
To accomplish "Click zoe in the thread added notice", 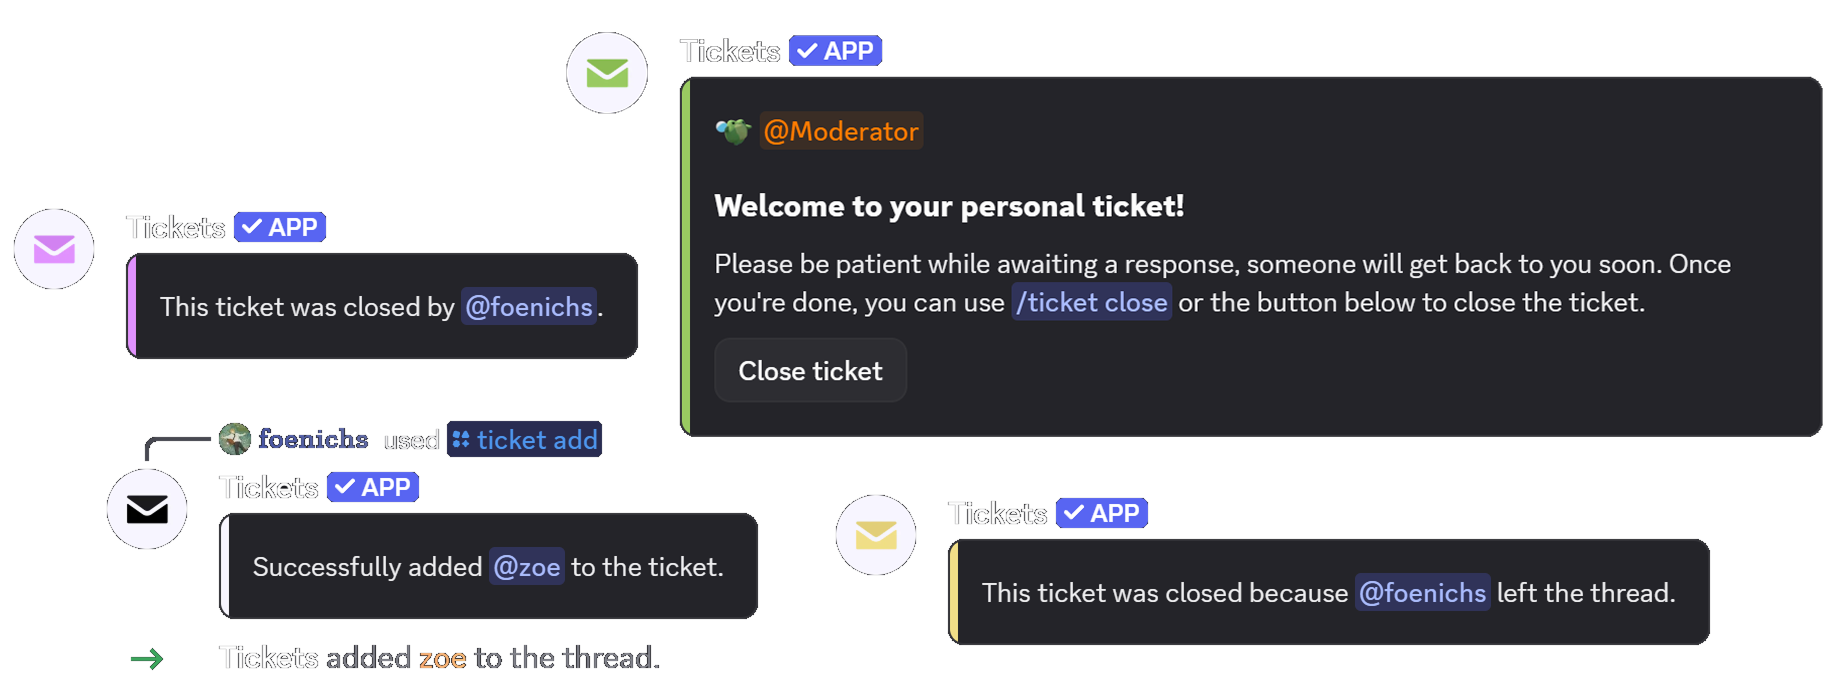I will (440, 657).
